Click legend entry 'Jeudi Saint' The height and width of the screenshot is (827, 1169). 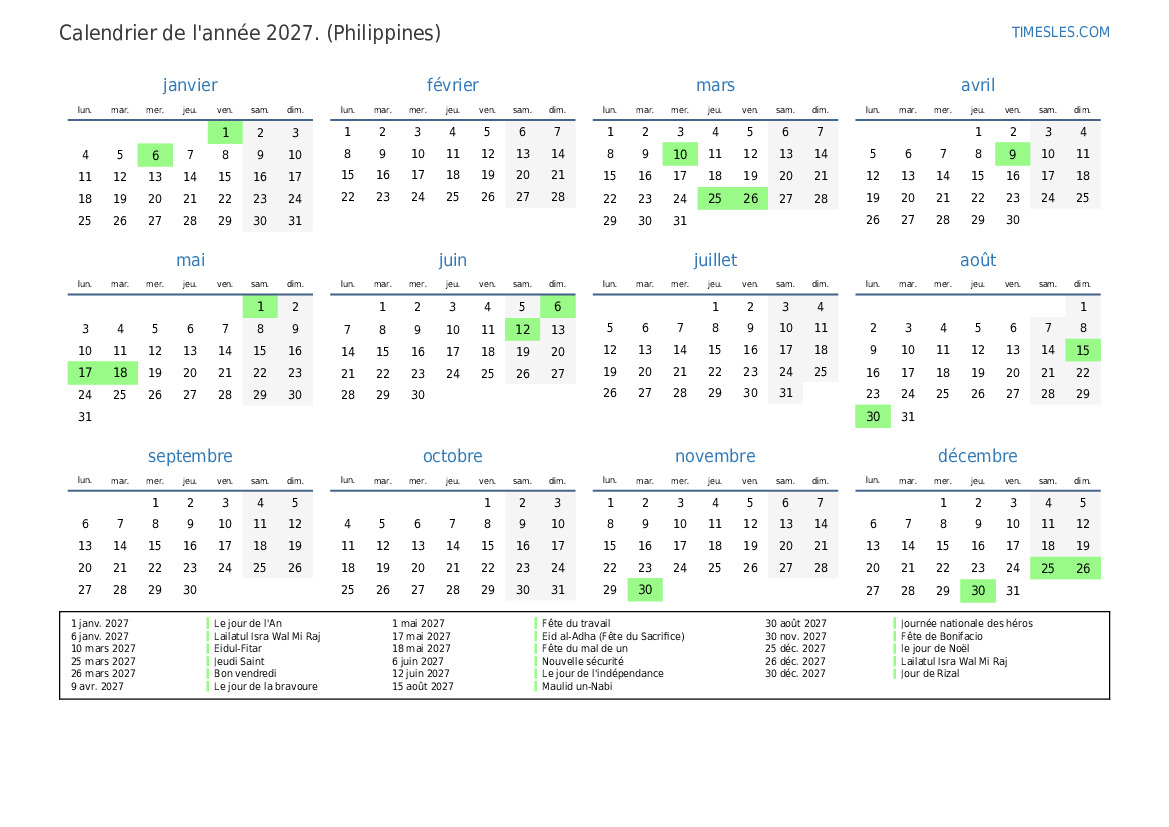click(239, 661)
